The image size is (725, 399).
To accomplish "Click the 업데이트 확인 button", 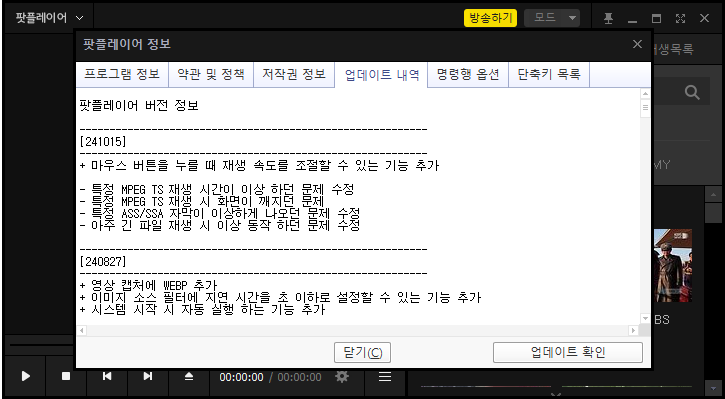I will [x=568, y=352].
